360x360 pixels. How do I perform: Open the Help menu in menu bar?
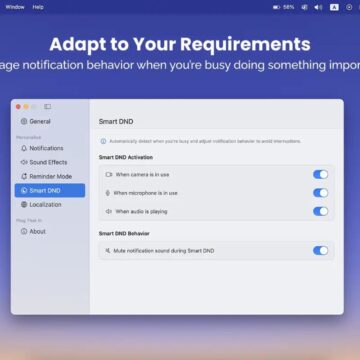click(x=38, y=7)
